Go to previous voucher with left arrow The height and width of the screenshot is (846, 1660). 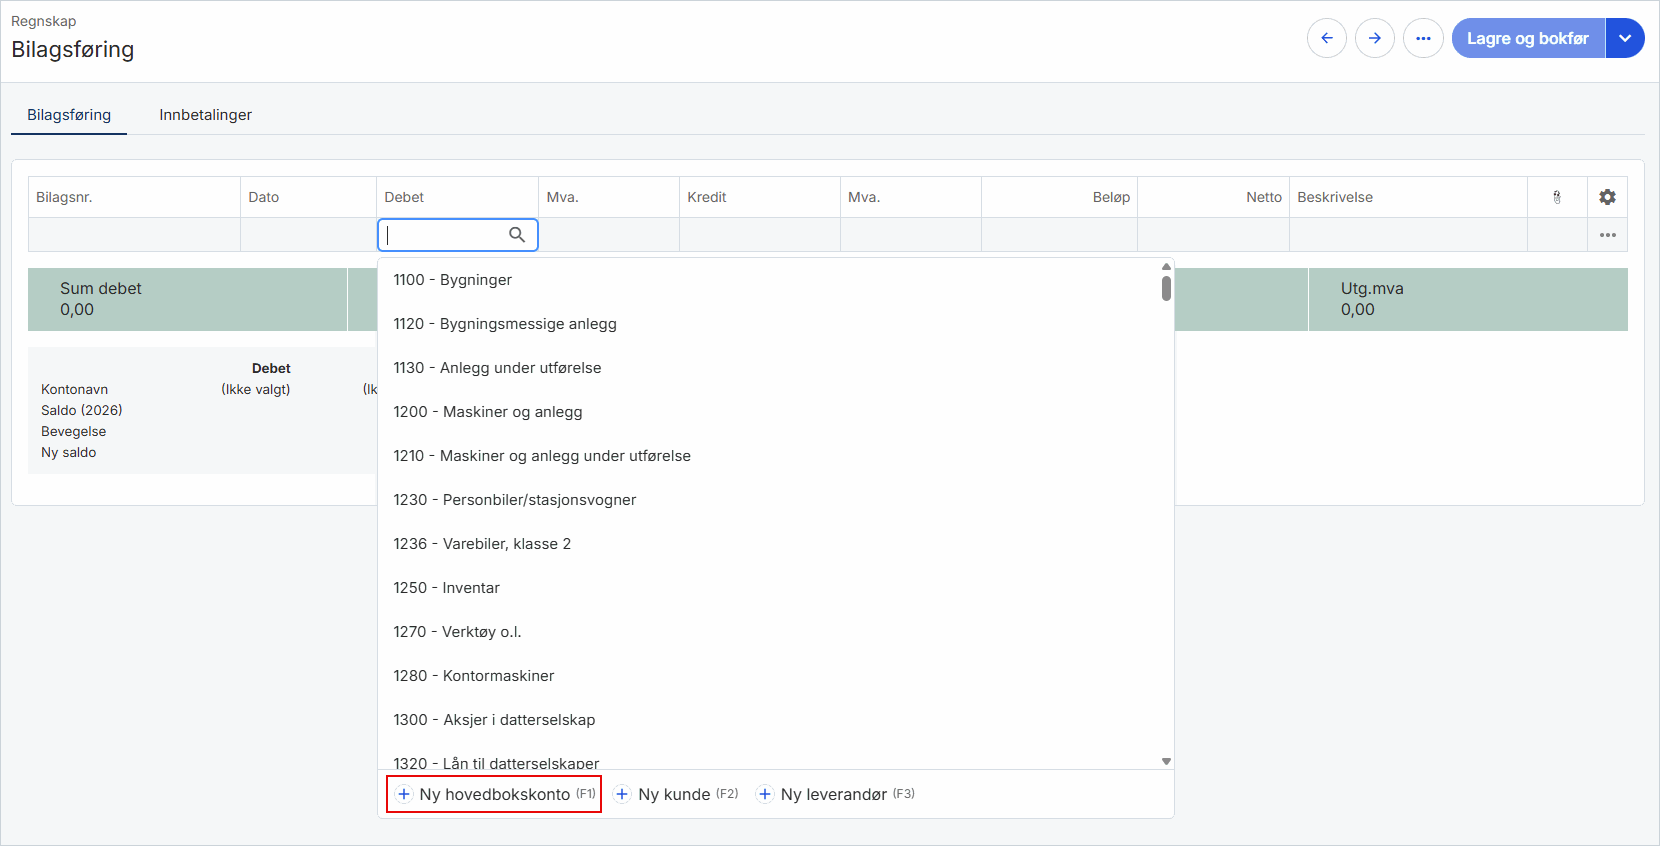click(x=1327, y=38)
